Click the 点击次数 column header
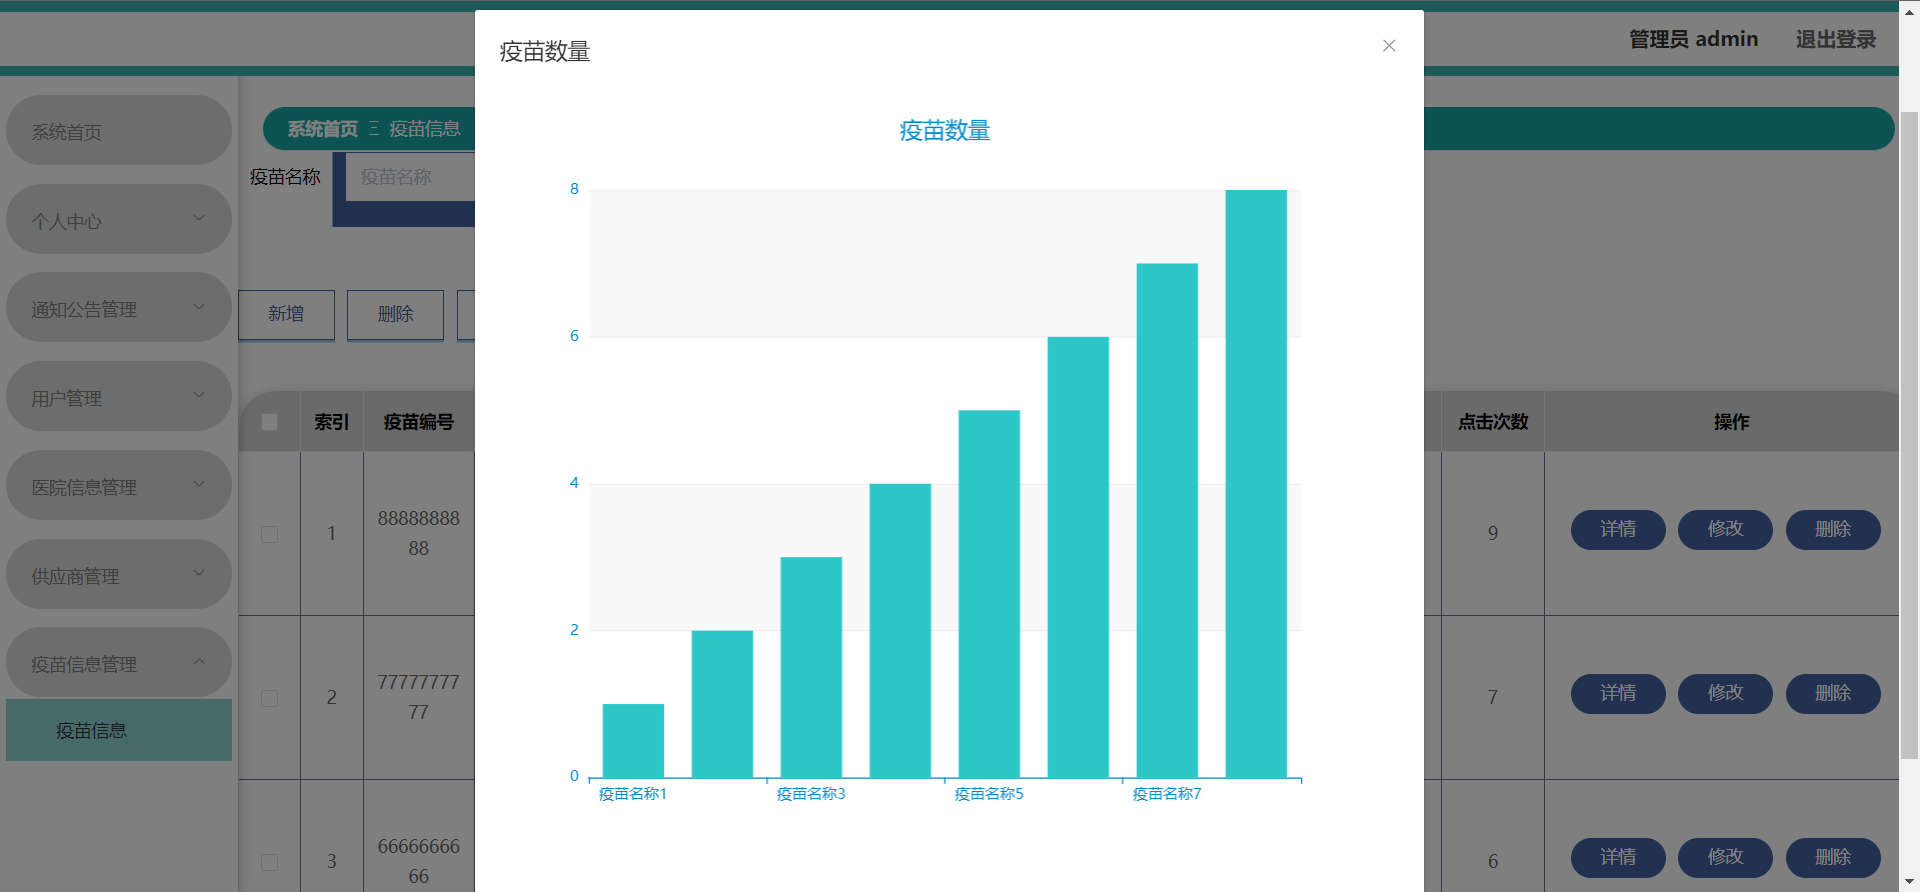This screenshot has width=1920, height=892. point(1493,422)
